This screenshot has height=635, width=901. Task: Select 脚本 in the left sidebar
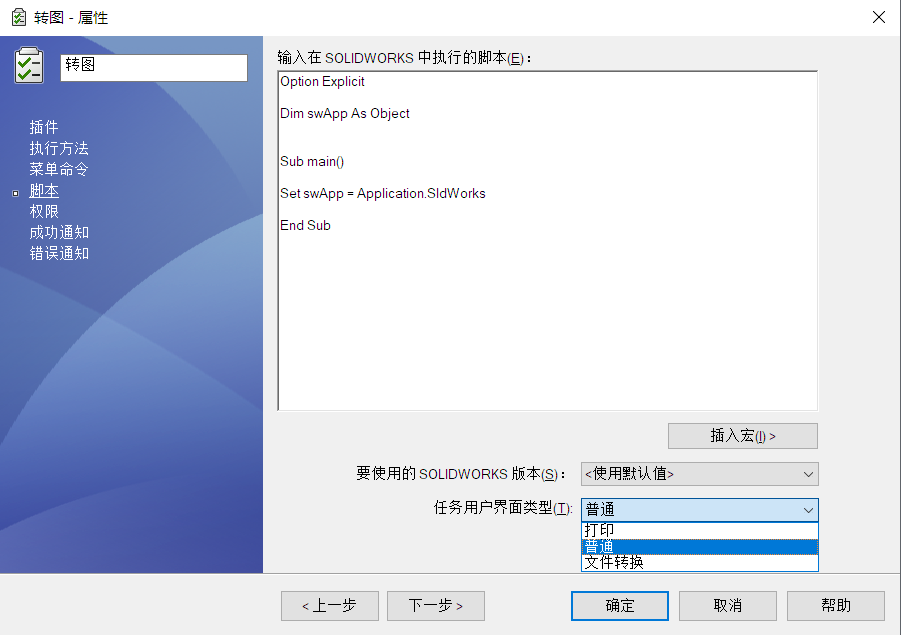[44, 190]
